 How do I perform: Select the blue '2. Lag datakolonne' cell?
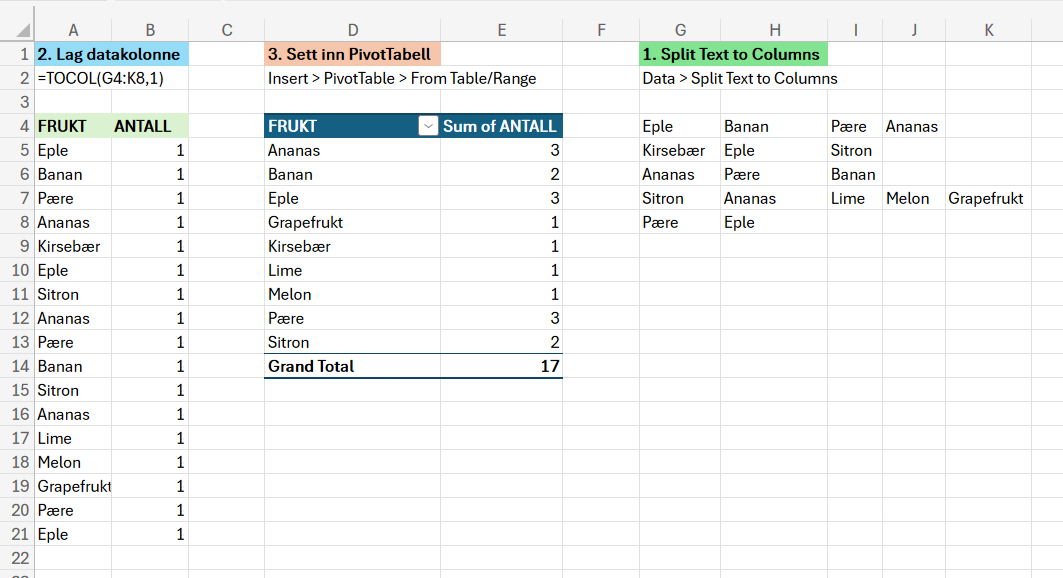(x=112, y=54)
